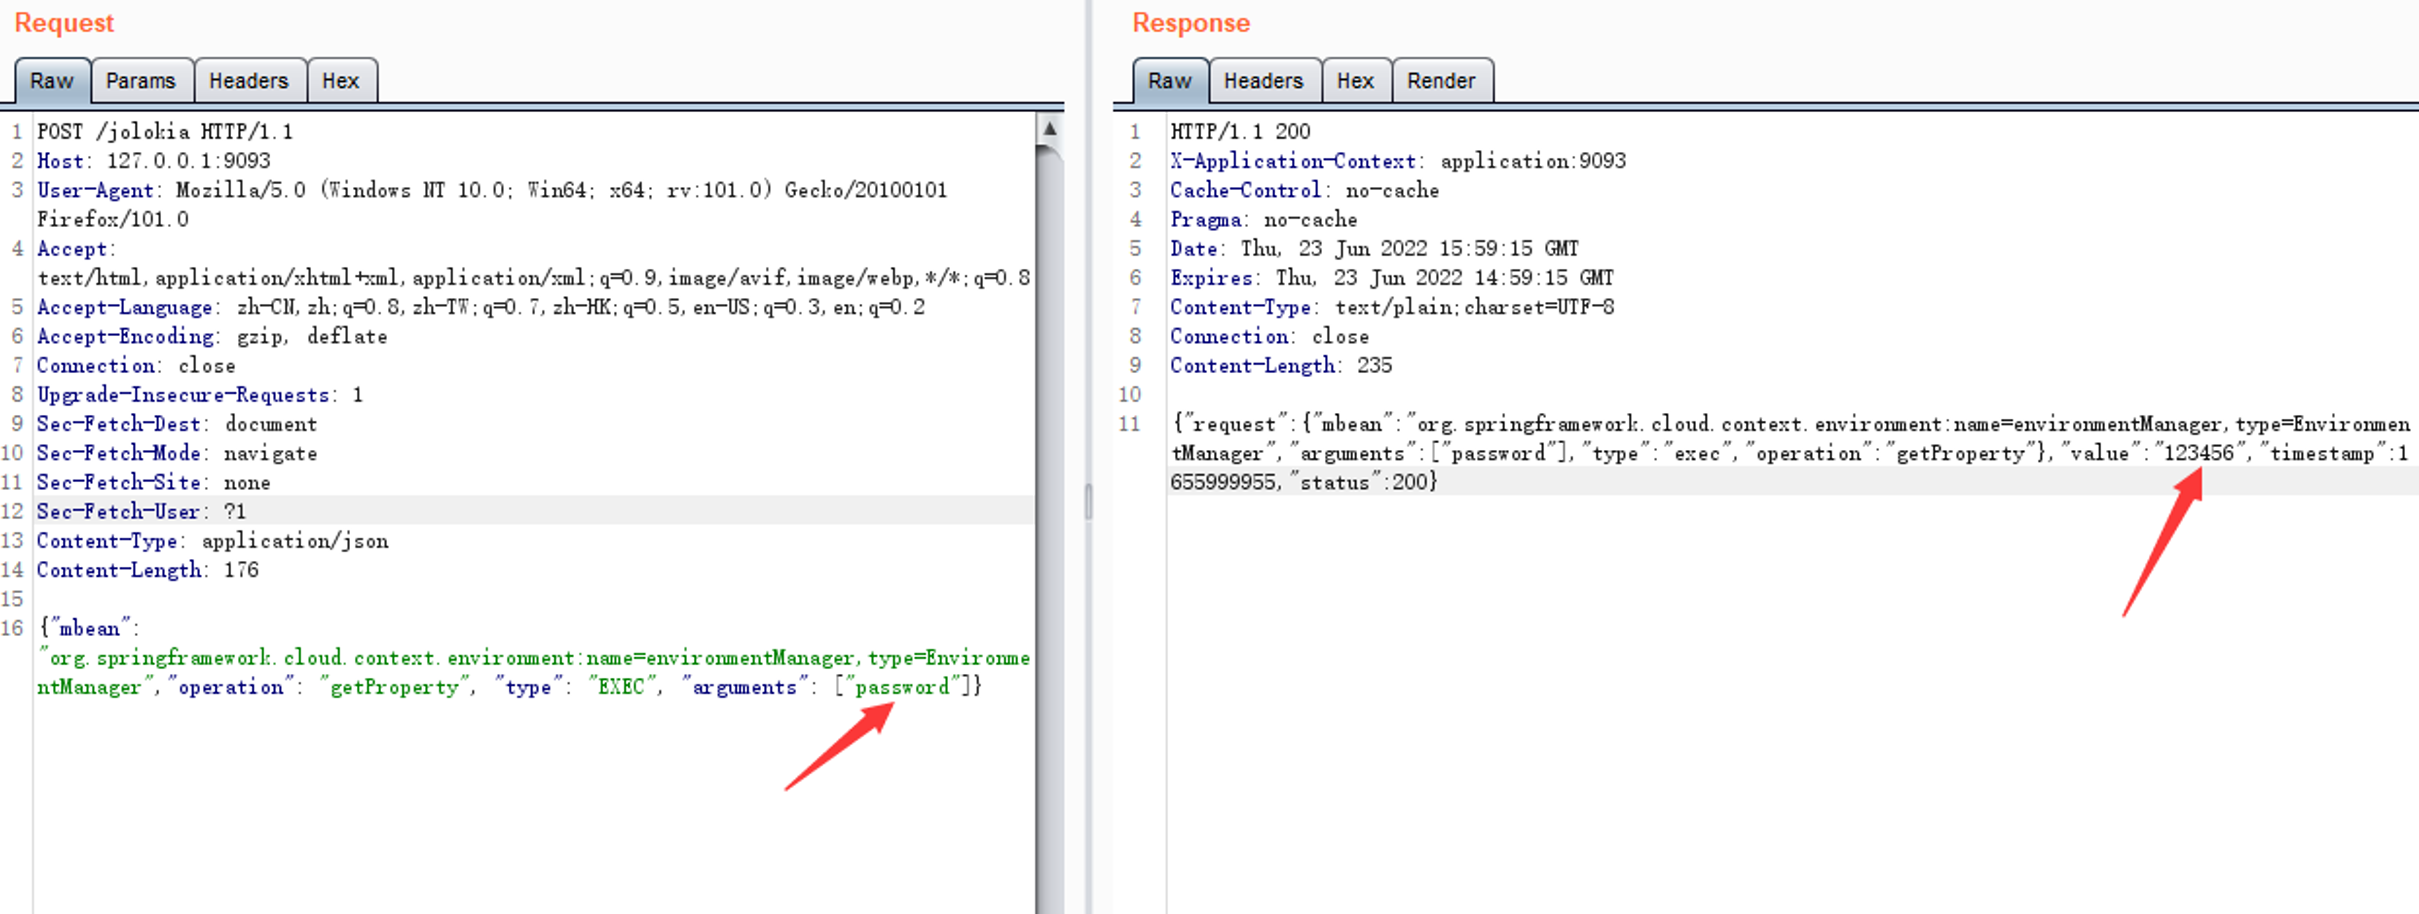Click the request scrollbar up arrow
The image size is (2419, 914).
pyautogui.click(x=1050, y=129)
